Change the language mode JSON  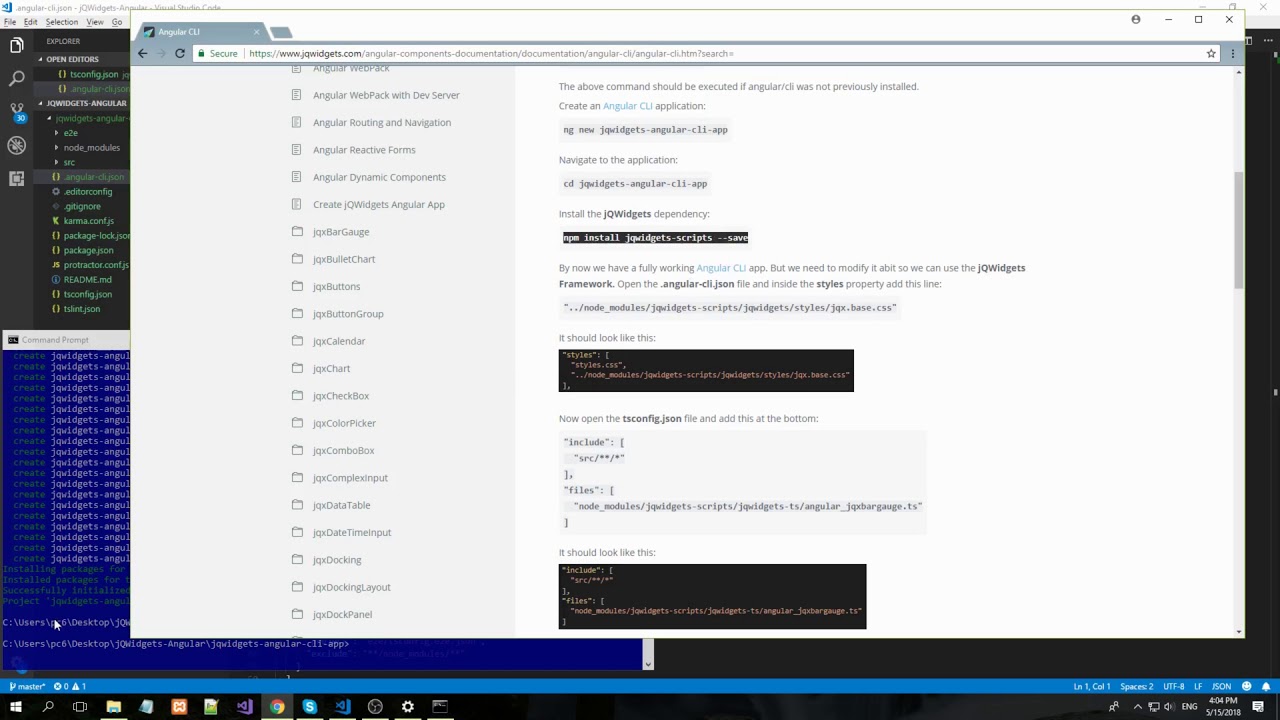1221,686
